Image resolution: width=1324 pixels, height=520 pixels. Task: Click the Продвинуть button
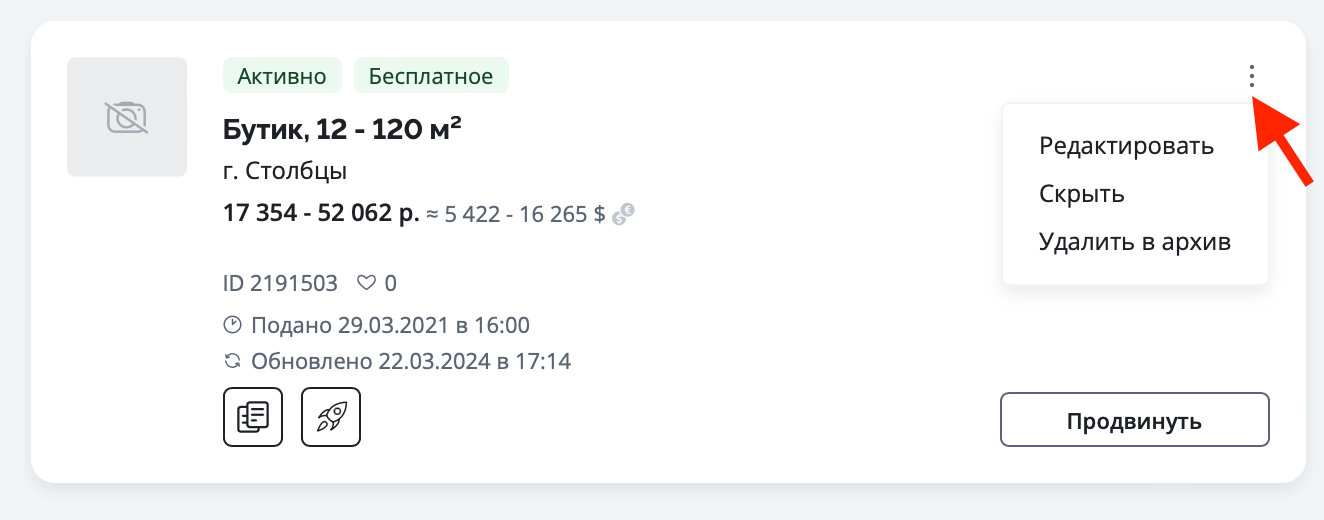coord(1135,420)
